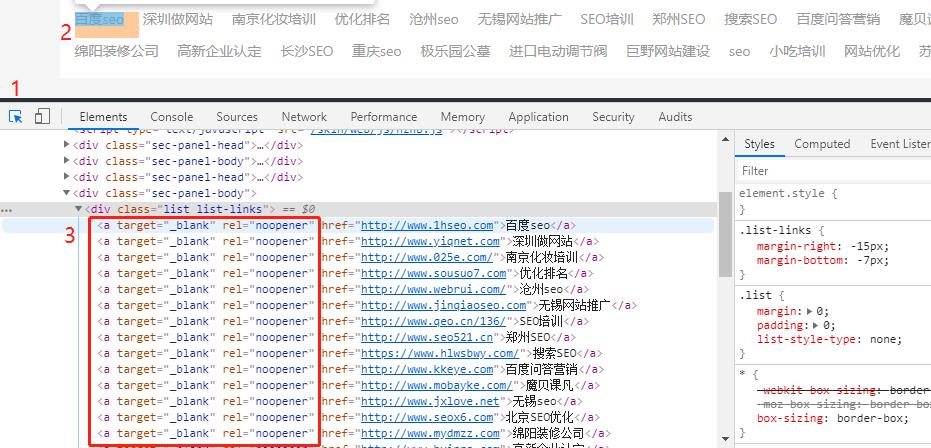Open the 百度问答营销 link on the page
This screenshot has height=448, width=931.
[838, 20]
